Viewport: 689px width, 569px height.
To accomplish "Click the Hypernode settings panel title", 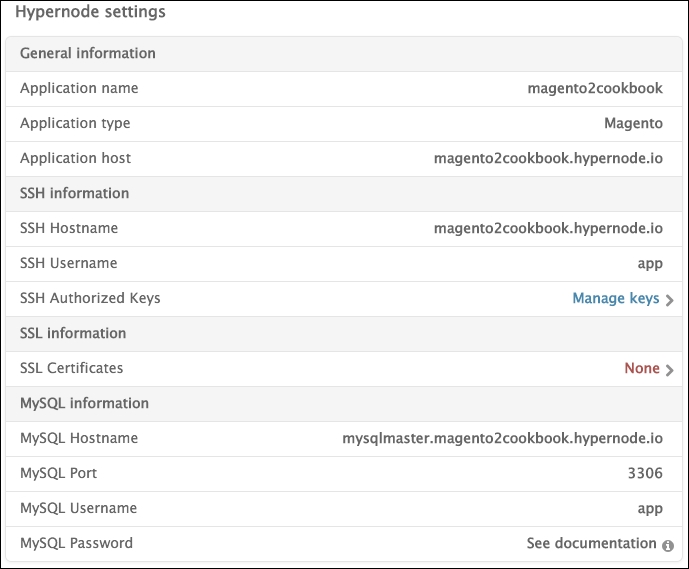I will 90,13.
